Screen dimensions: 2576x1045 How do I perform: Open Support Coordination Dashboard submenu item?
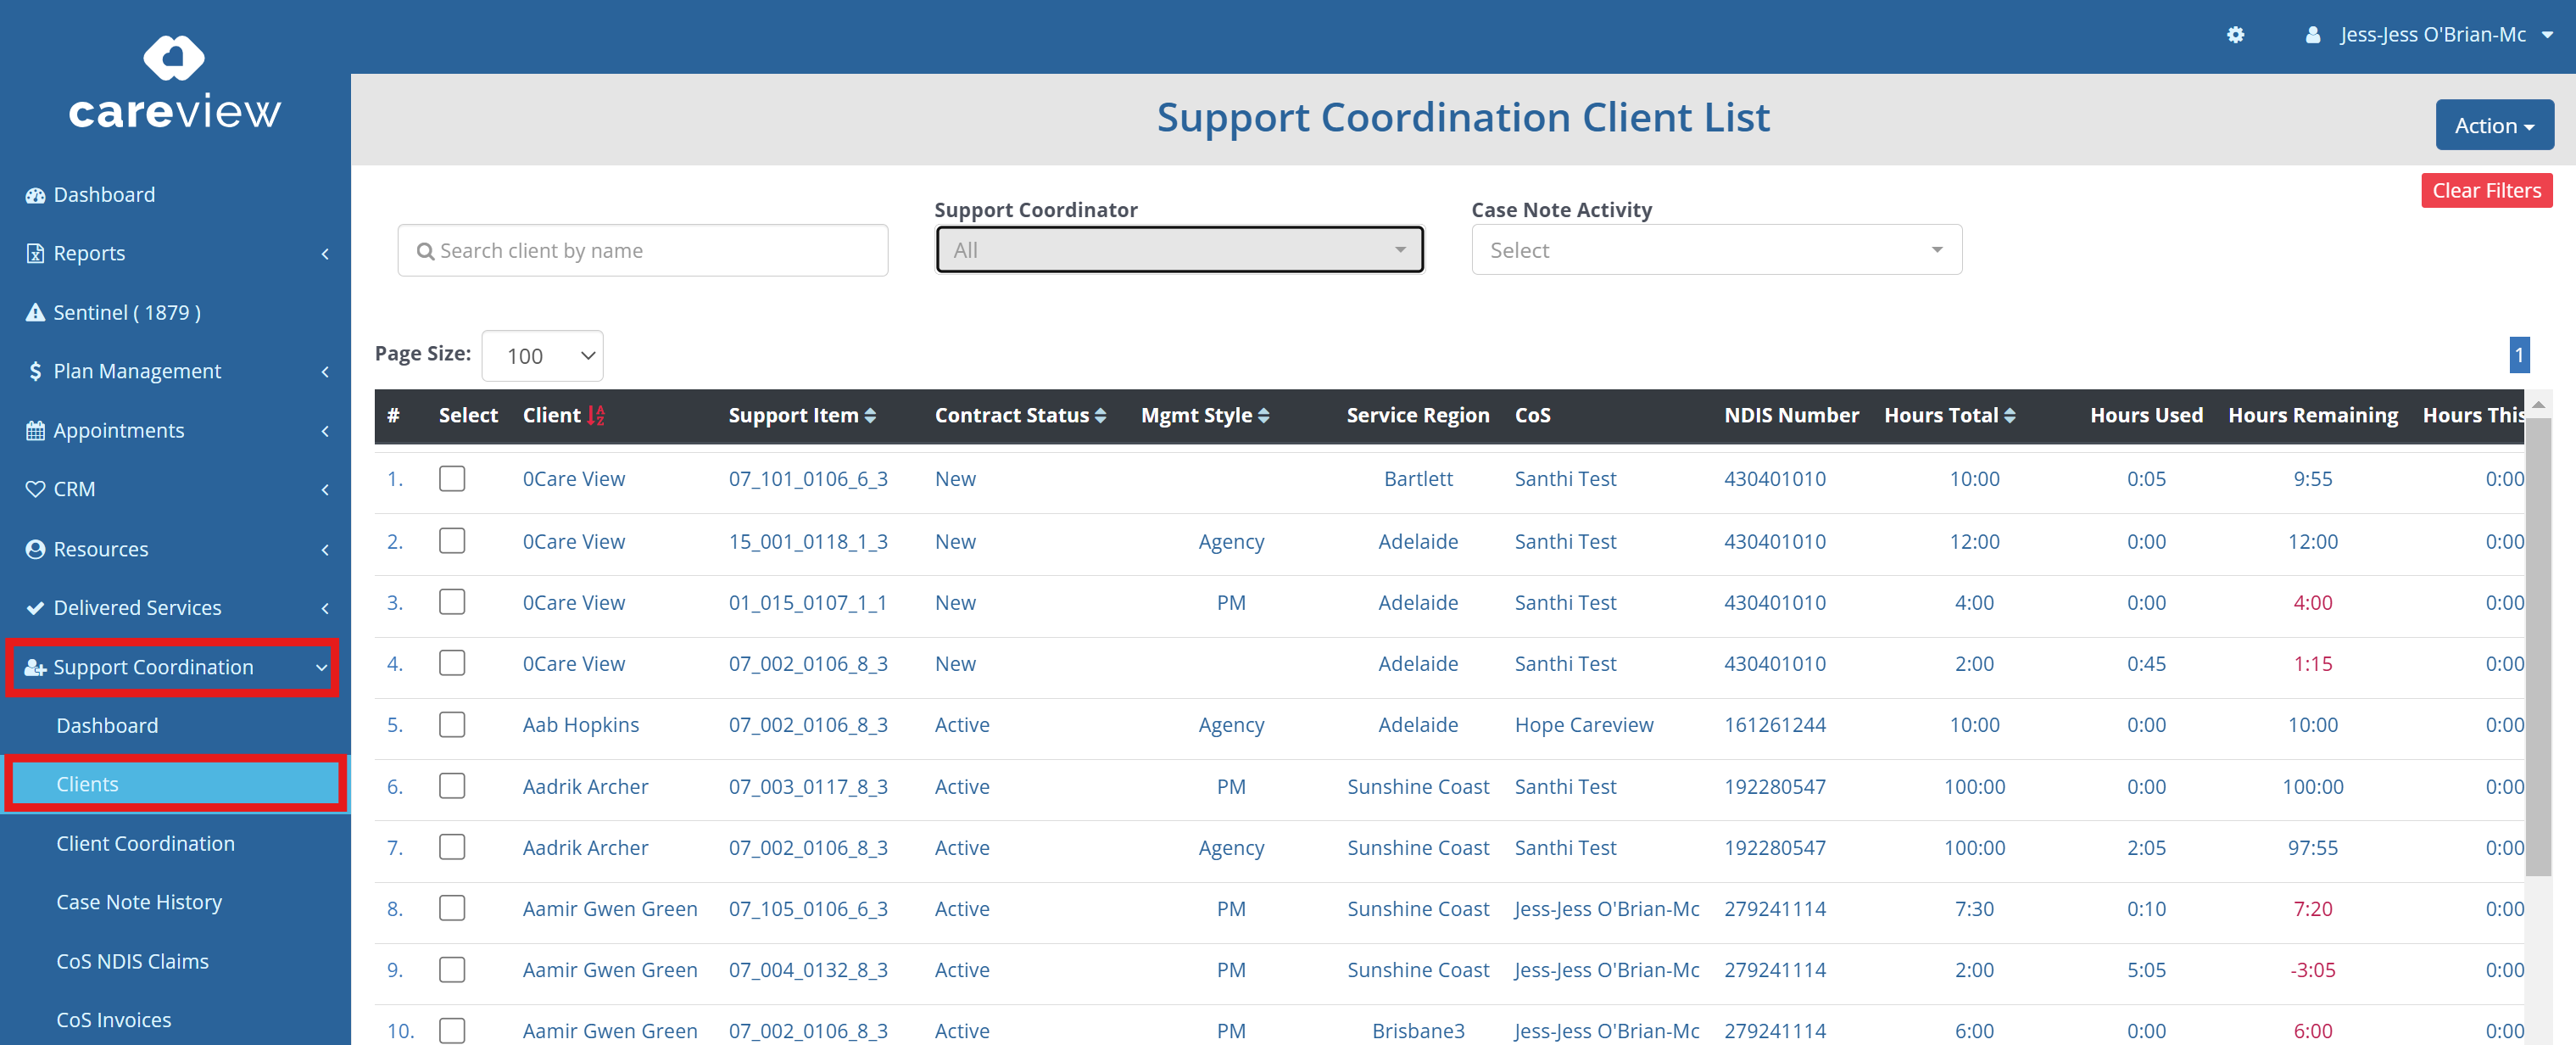pos(107,725)
